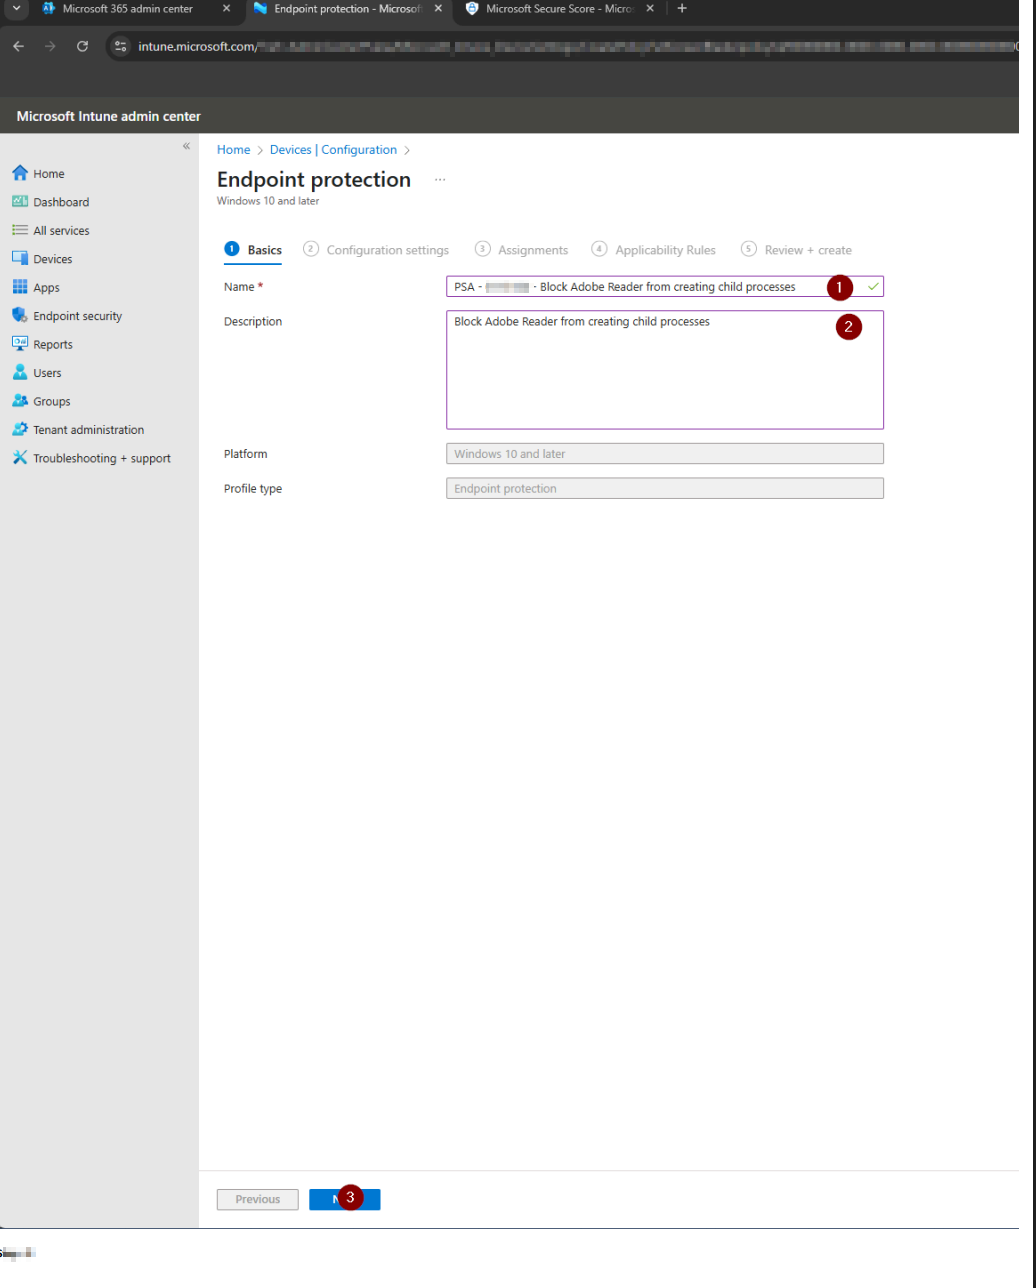Click the Previous button
1036x1288 pixels.
tap(258, 1199)
